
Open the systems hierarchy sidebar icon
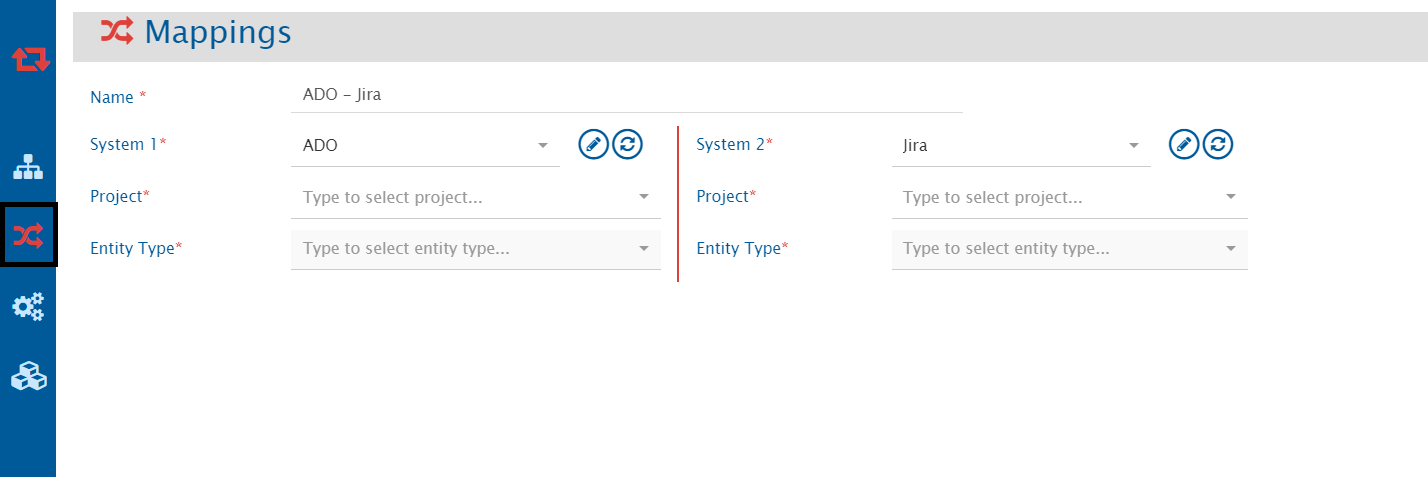[x=28, y=166]
